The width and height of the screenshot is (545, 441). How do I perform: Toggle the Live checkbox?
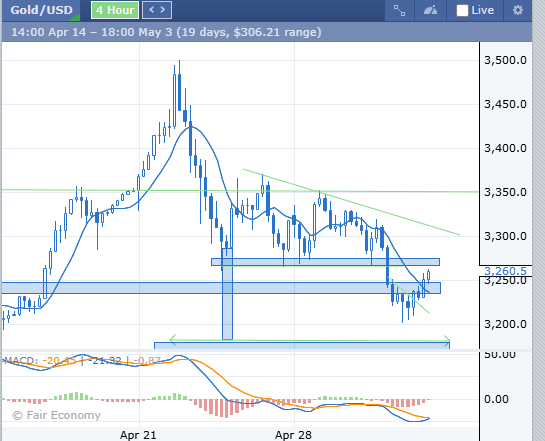[462, 10]
